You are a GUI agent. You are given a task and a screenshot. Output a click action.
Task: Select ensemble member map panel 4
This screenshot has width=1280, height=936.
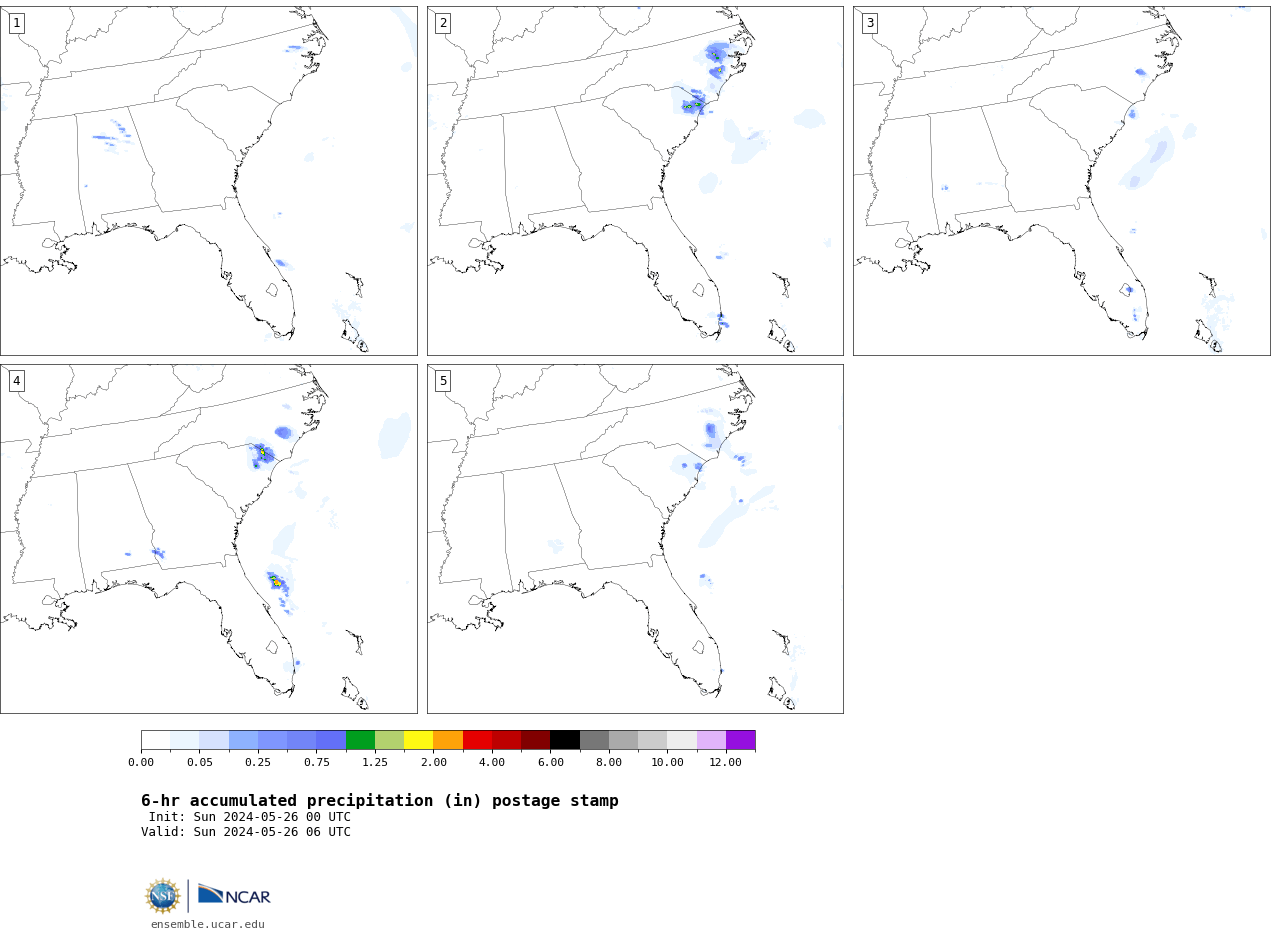tap(209, 539)
